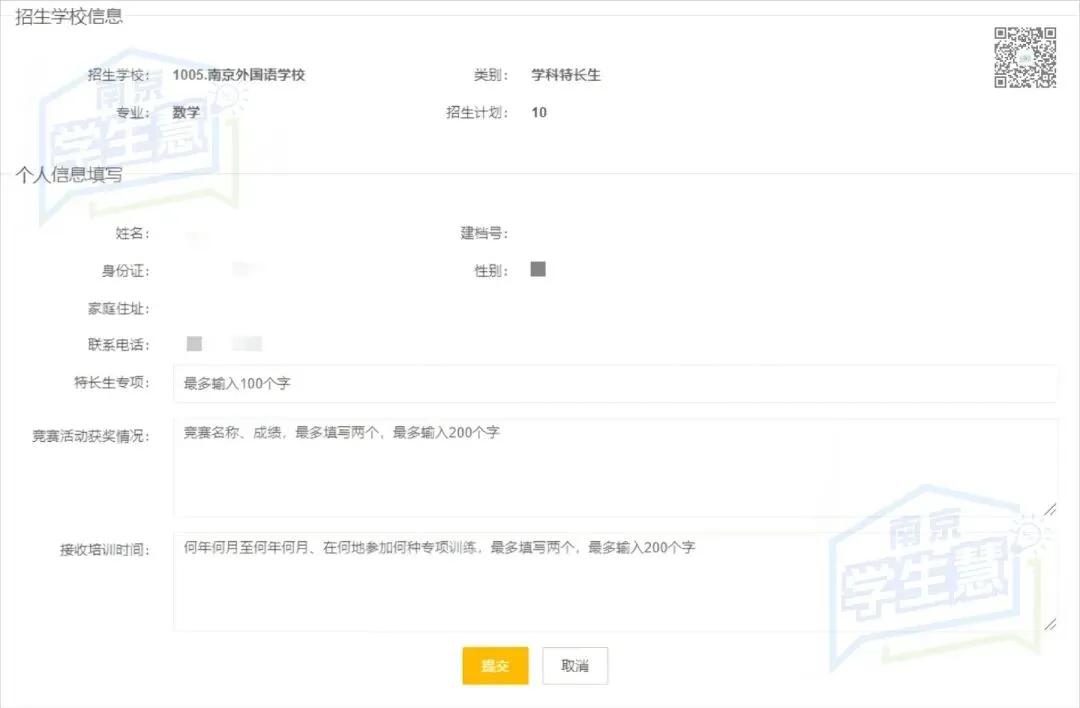Viewport: 1080px width, 708px height.
Task: Click the 家庭住址 field label
Action: pos(118,309)
